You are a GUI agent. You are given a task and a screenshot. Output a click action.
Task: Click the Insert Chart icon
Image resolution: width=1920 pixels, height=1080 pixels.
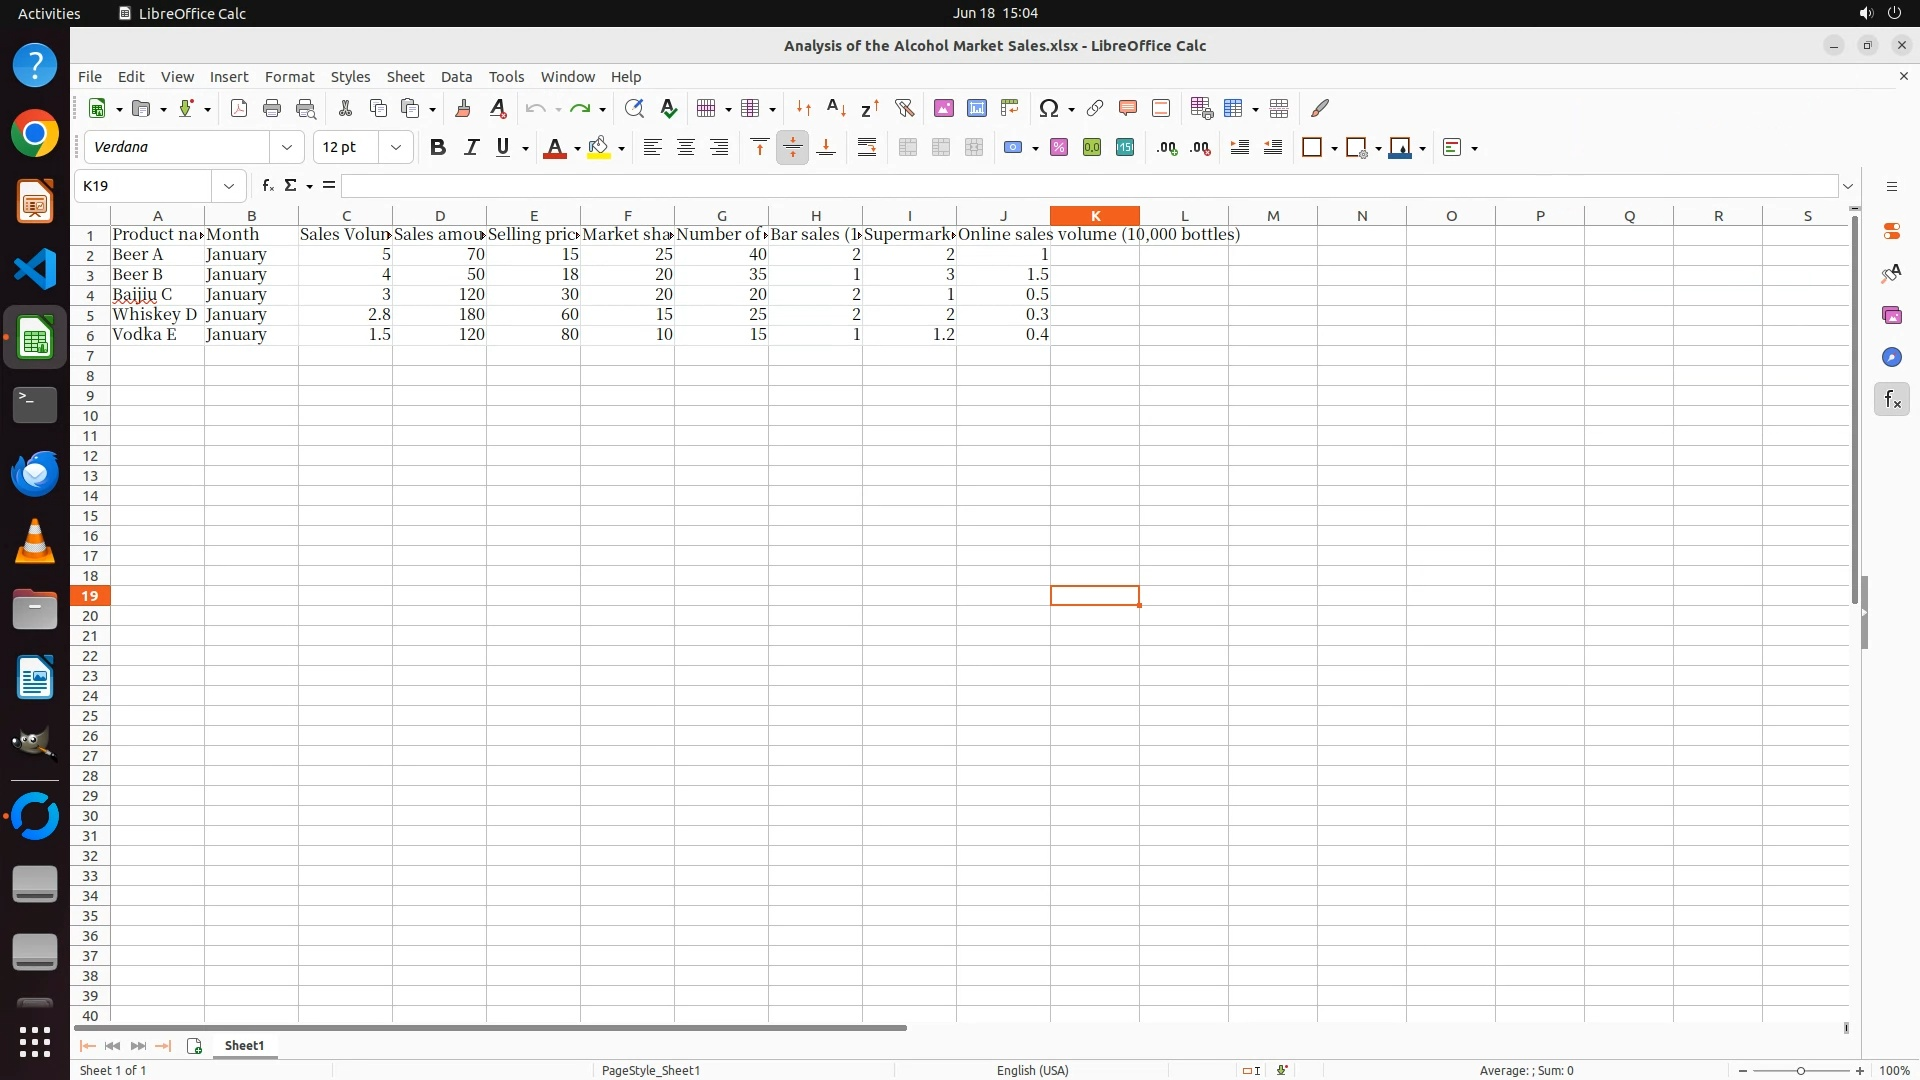tap(977, 108)
